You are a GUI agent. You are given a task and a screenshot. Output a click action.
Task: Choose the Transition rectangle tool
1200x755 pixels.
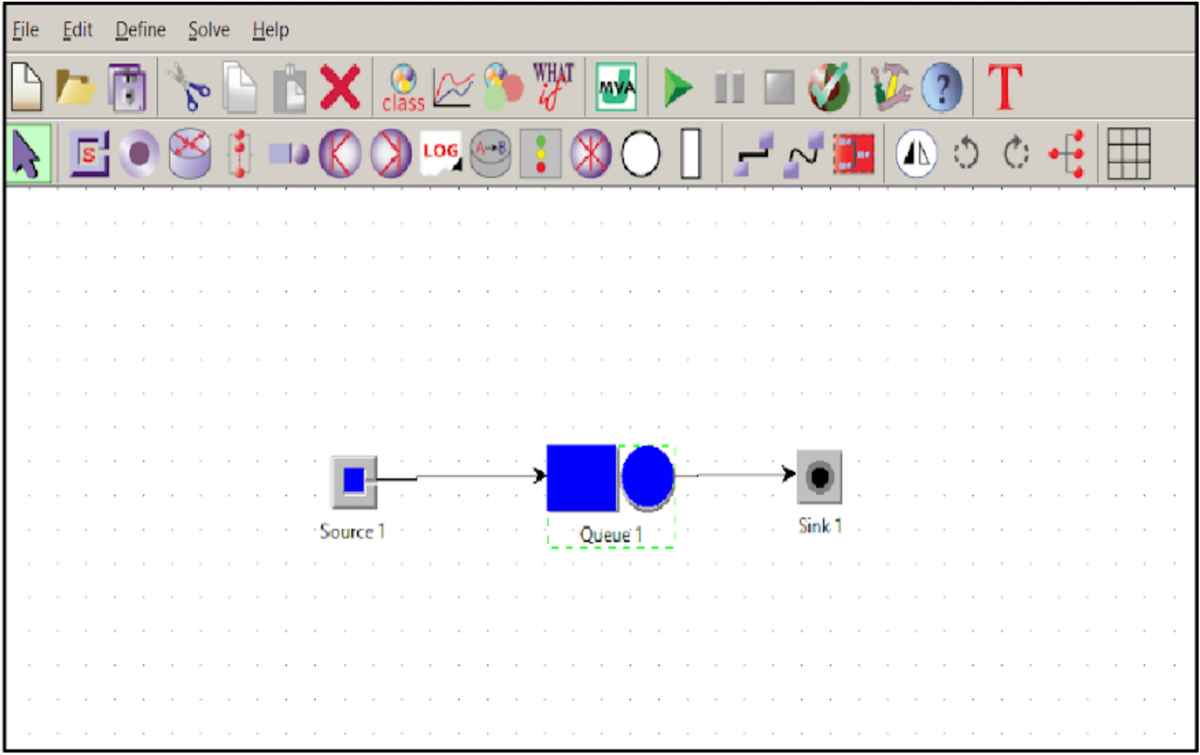(691, 155)
